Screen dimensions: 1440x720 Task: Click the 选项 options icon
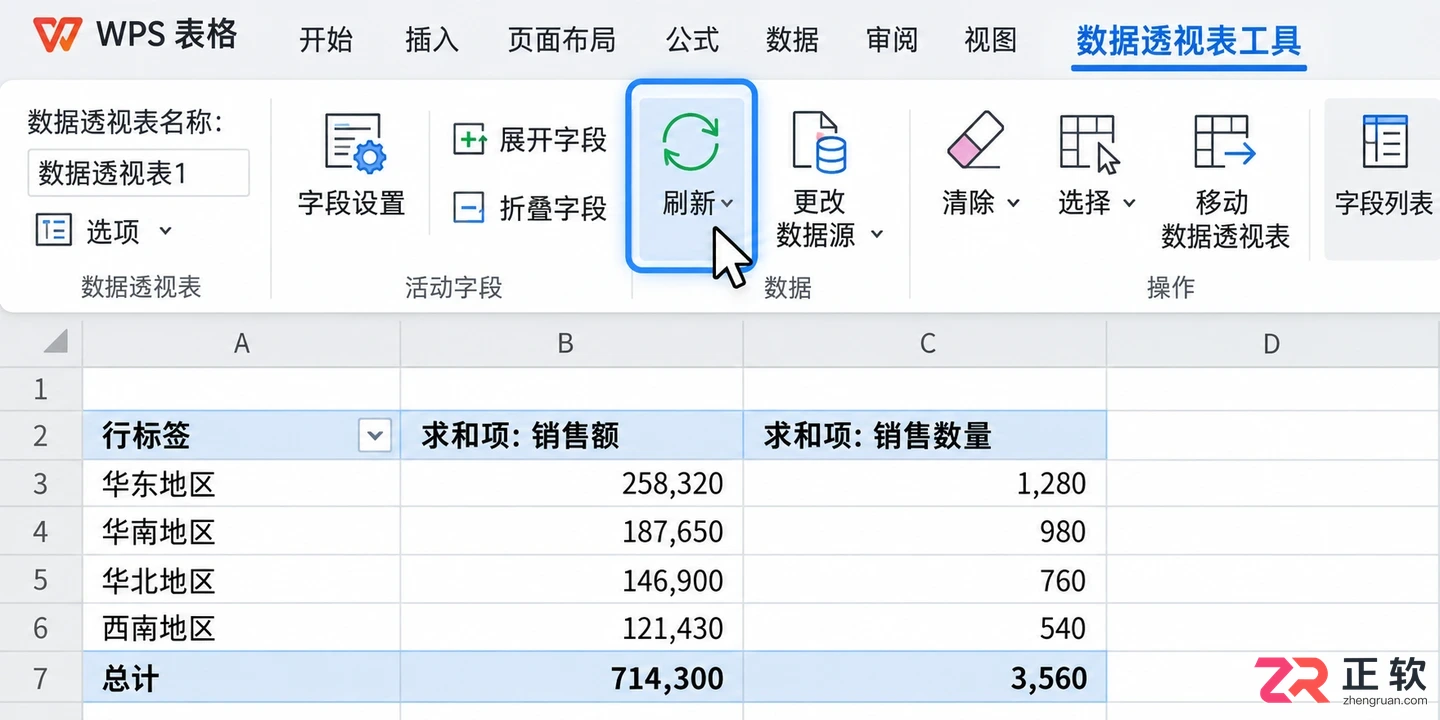[54, 230]
